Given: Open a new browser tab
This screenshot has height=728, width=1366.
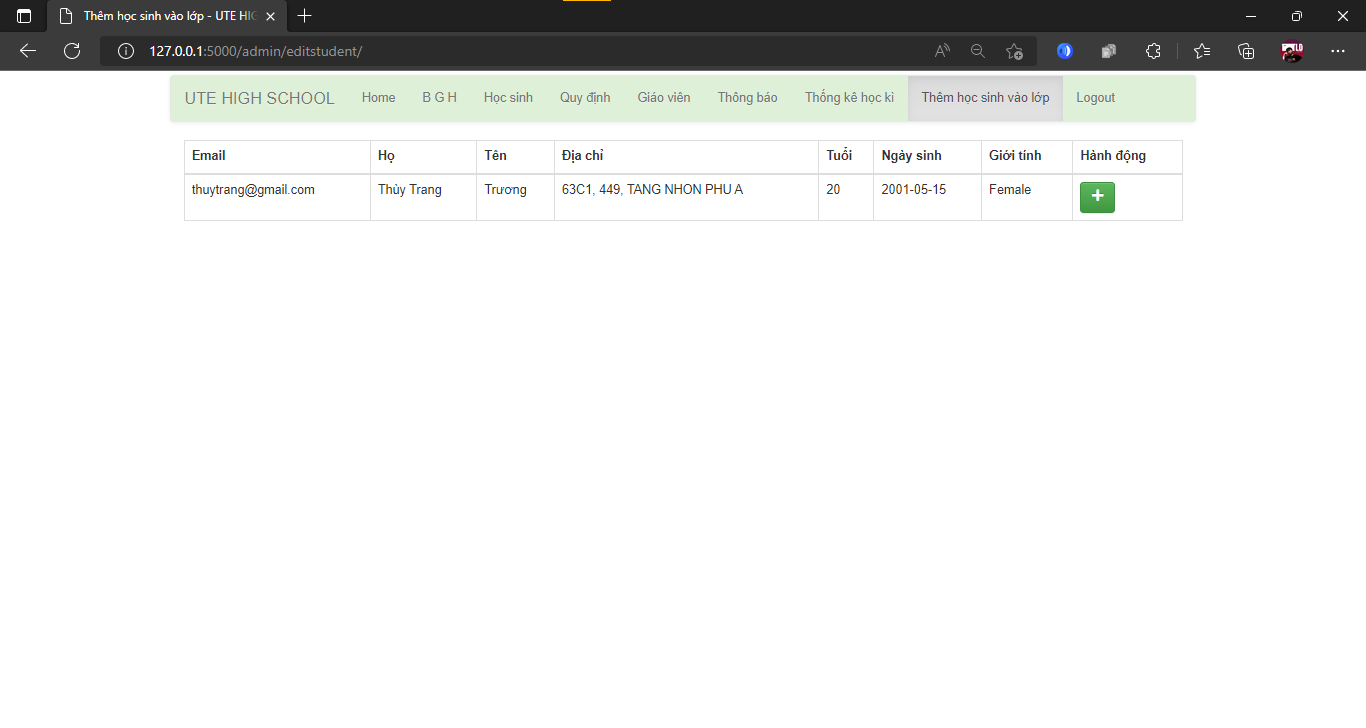Looking at the screenshot, I should coord(304,16).
